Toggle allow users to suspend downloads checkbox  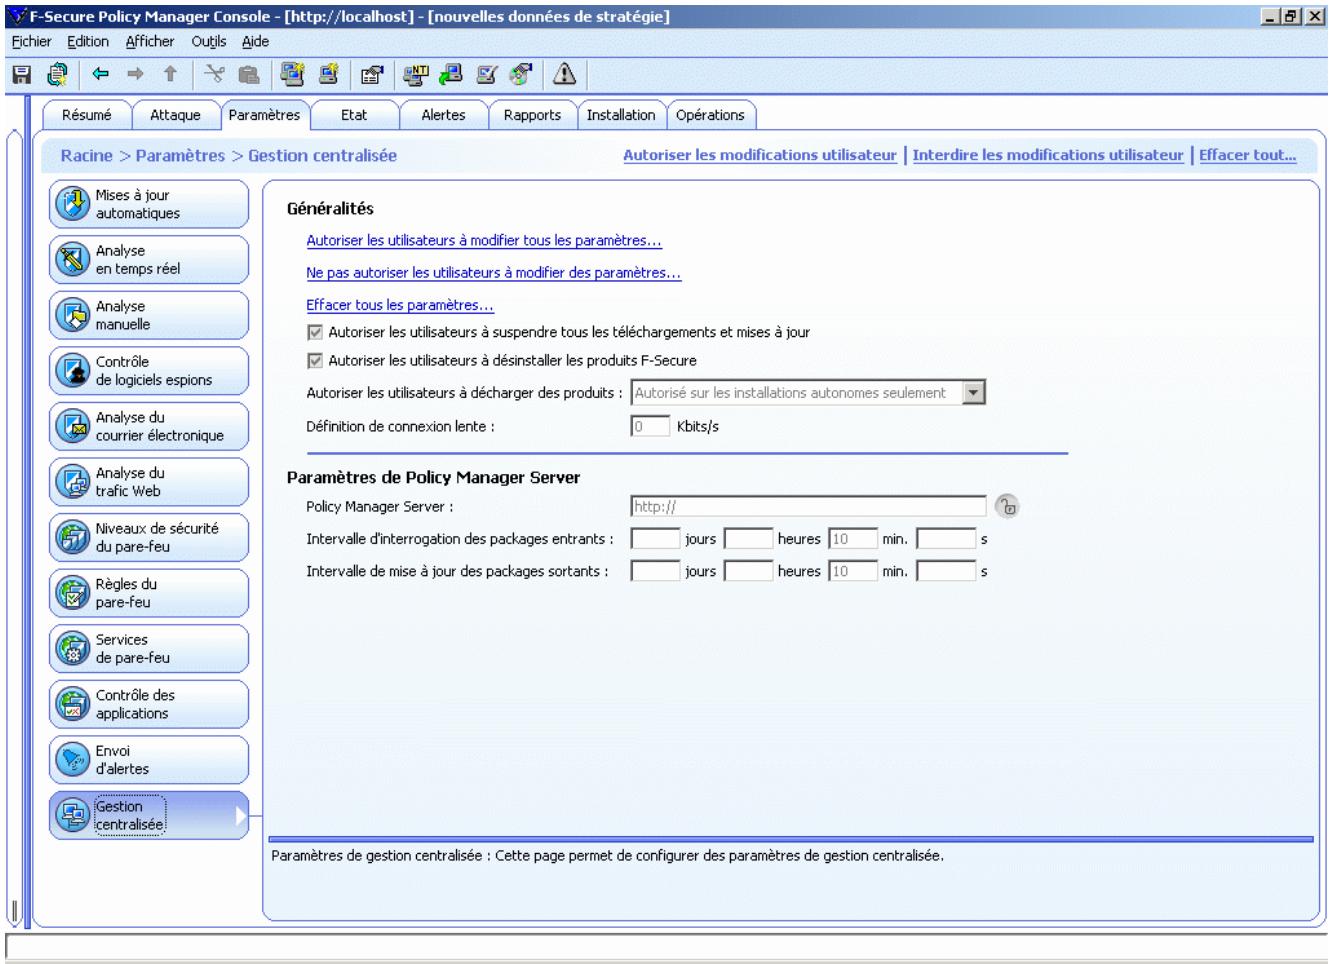pos(315,332)
